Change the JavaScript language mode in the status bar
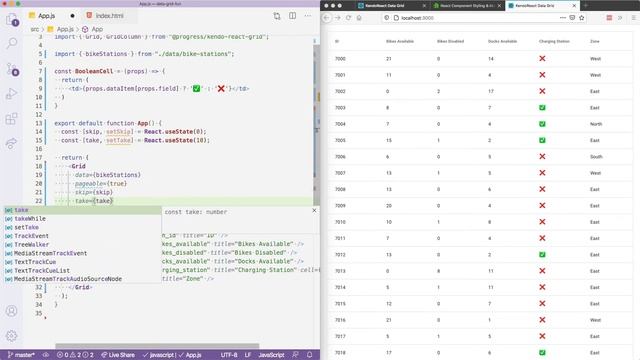Screen dimensions: 640x360 (x=271, y=355)
